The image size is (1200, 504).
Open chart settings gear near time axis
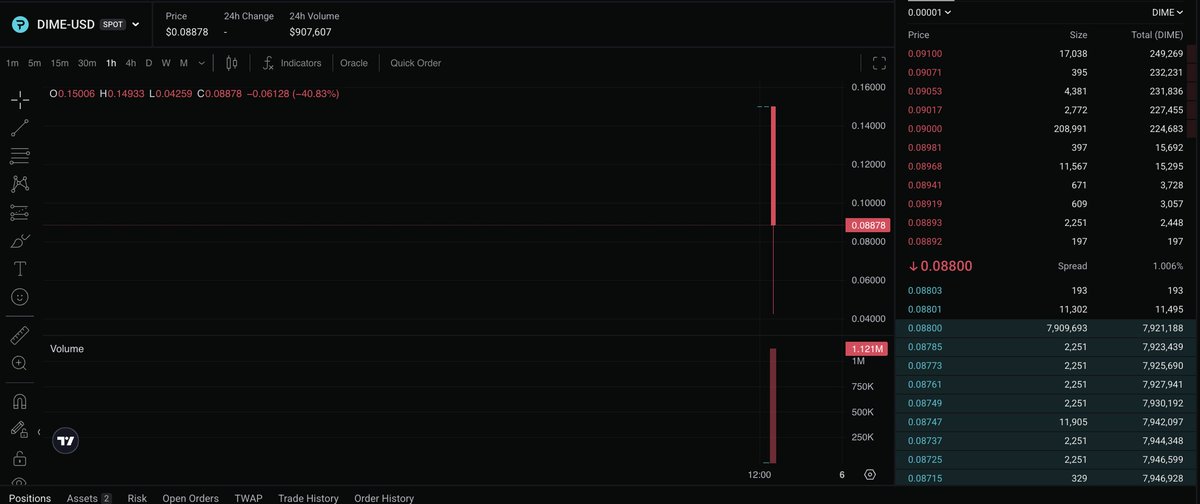(870, 475)
